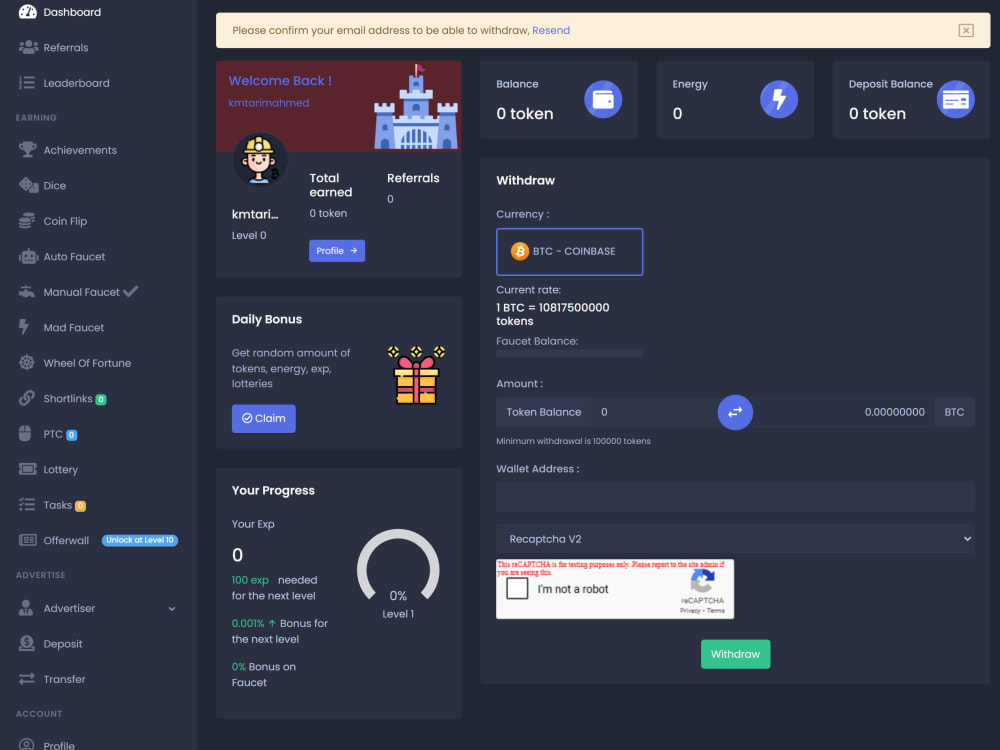Click the Dice icon in sidebar
The width and height of the screenshot is (1000, 750).
pos(28,186)
